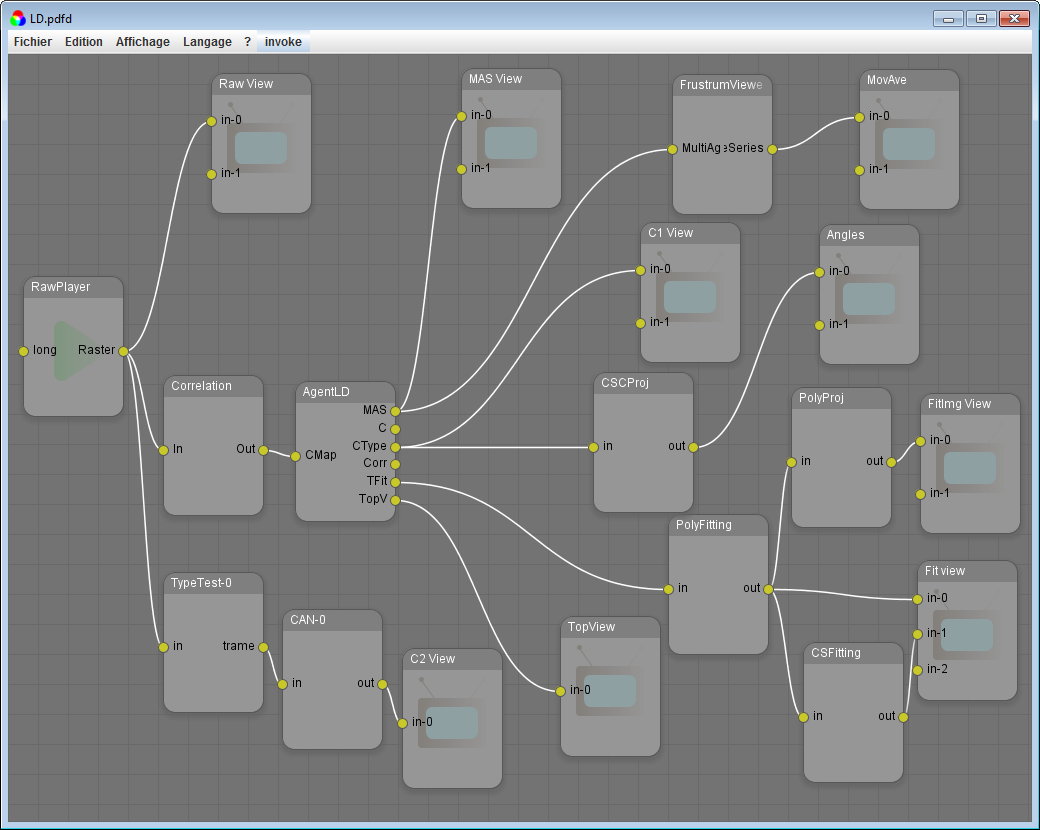This screenshot has height=830, width=1040.
Task: Click the play triangle inside RawPlayer
Action: [x=72, y=350]
